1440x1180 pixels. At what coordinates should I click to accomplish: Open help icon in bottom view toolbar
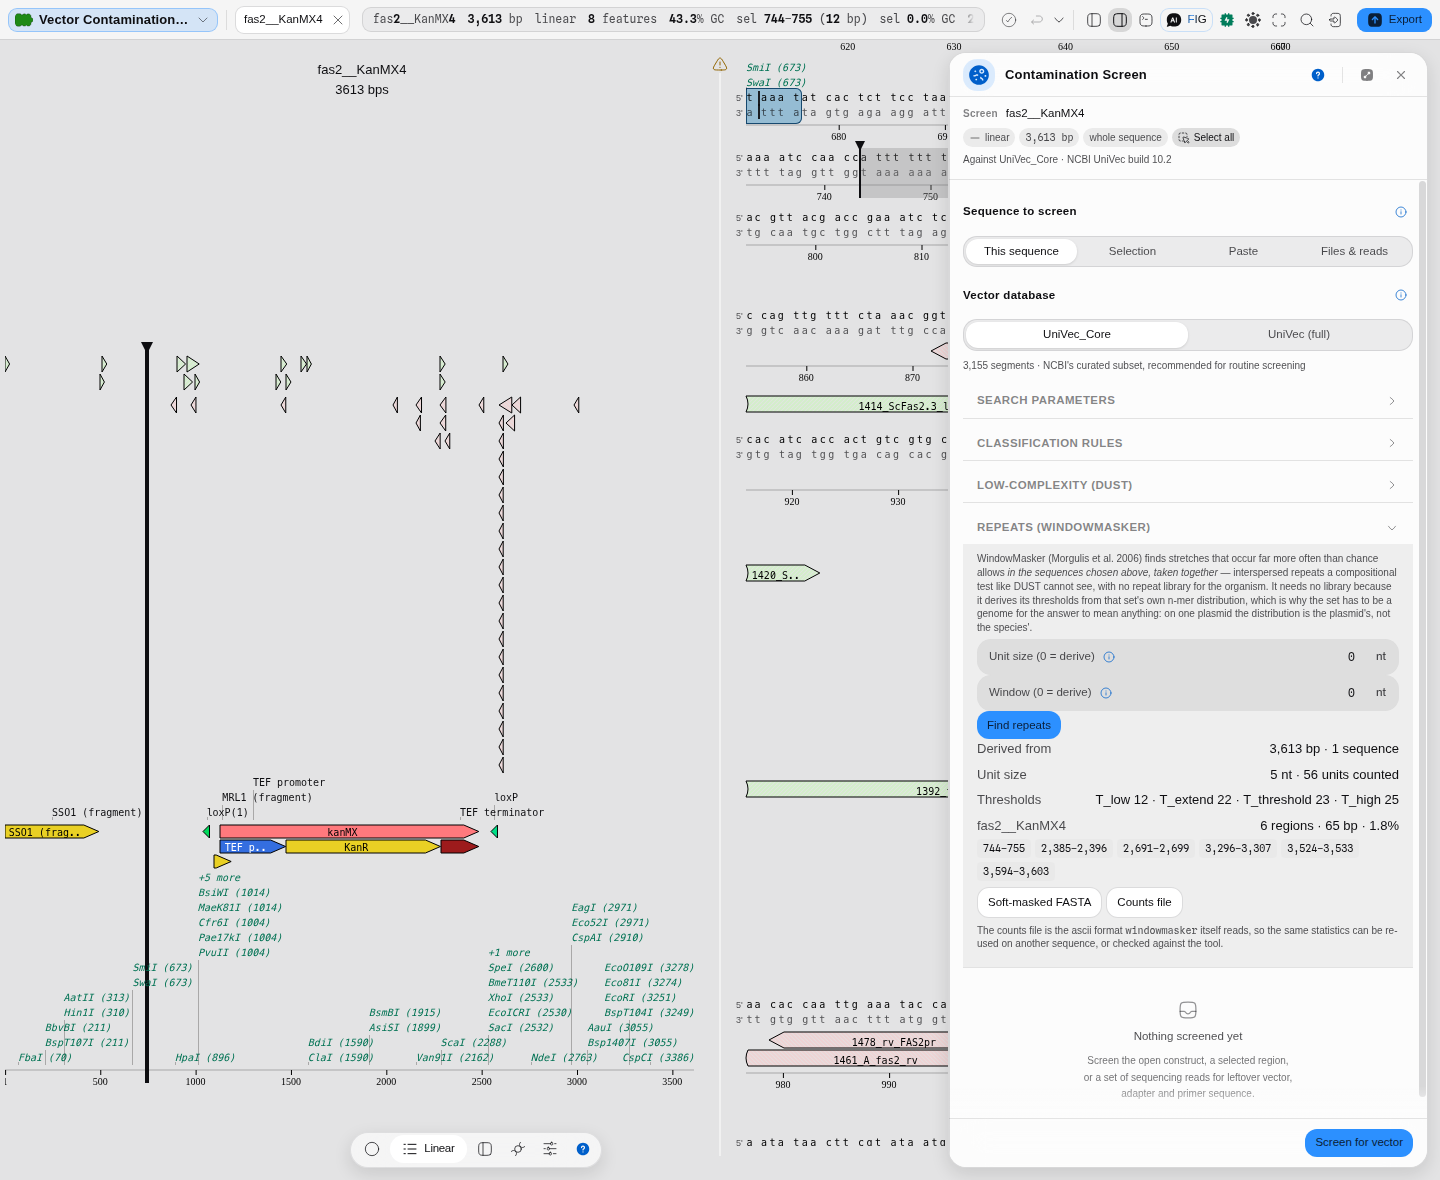pos(583,1149)
